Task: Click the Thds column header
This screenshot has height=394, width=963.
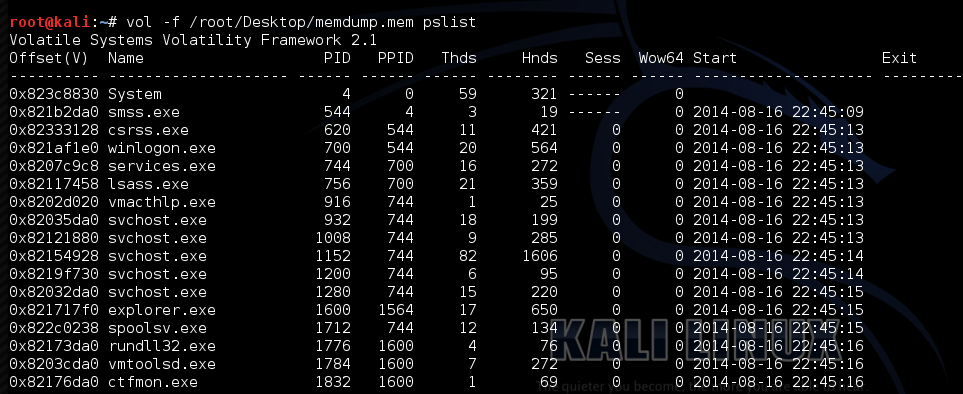Action: [x=459, y=58]
